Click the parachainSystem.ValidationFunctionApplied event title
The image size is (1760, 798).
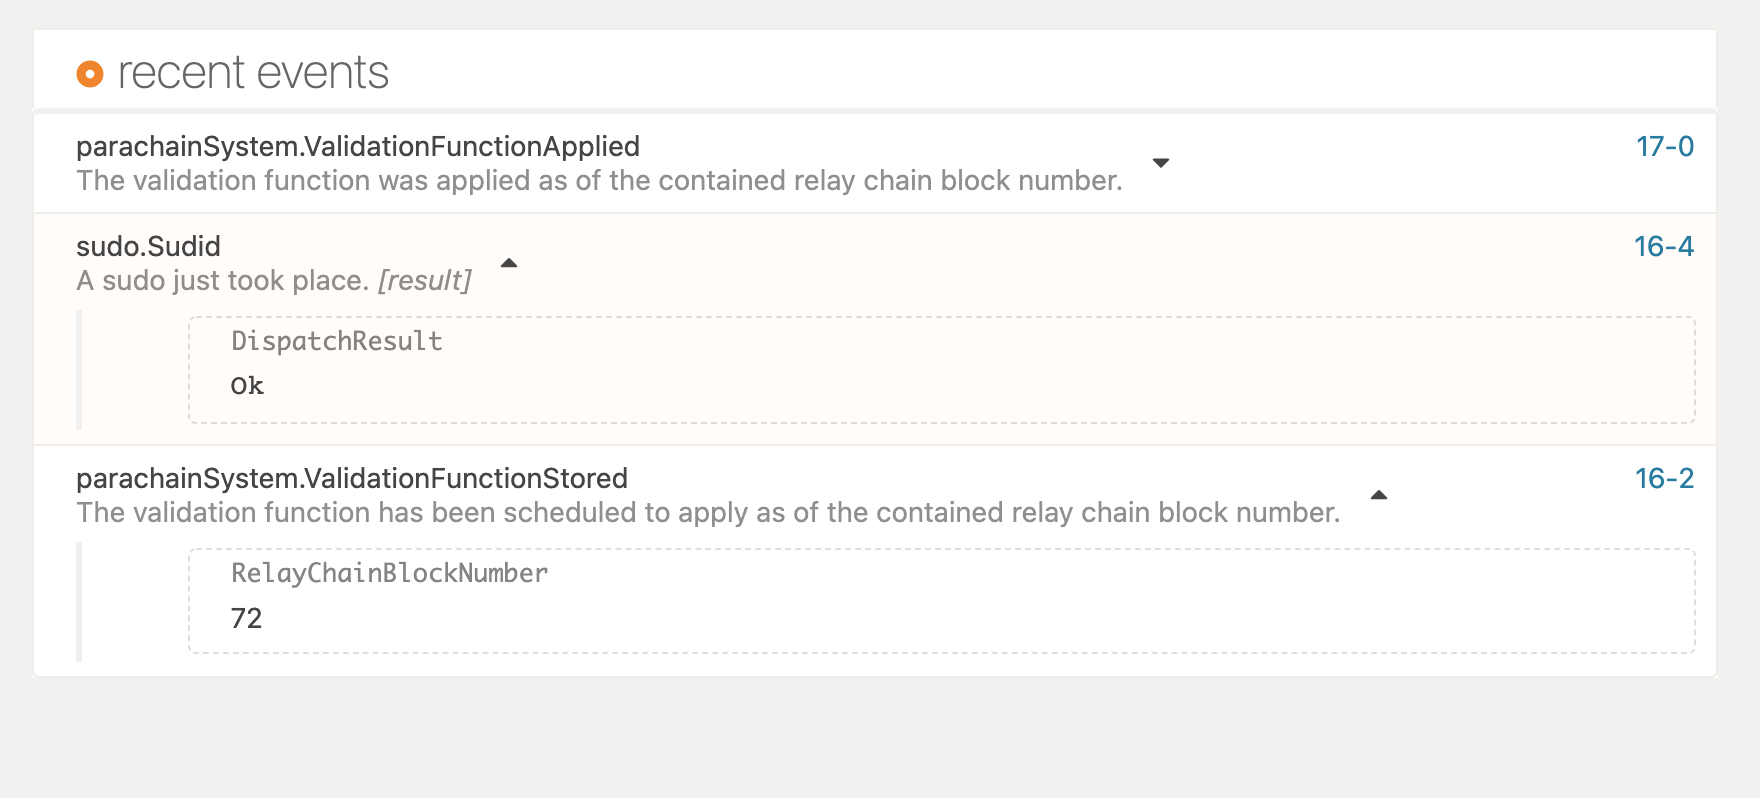(x=357, y=147)
